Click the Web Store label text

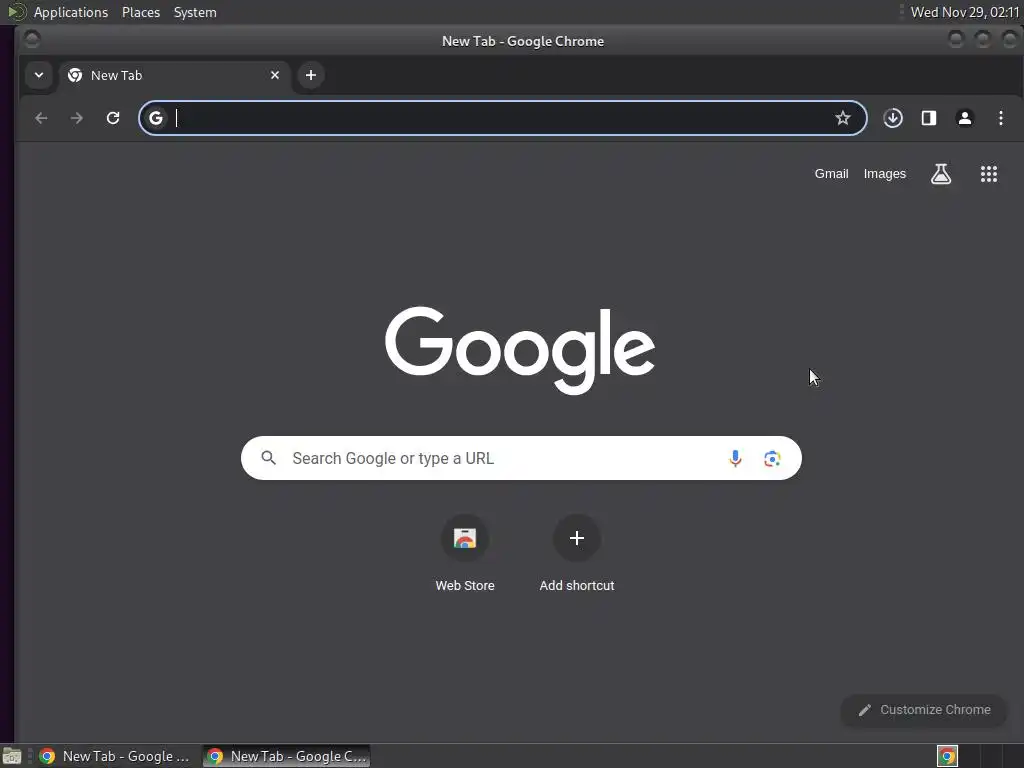(465, 586)
